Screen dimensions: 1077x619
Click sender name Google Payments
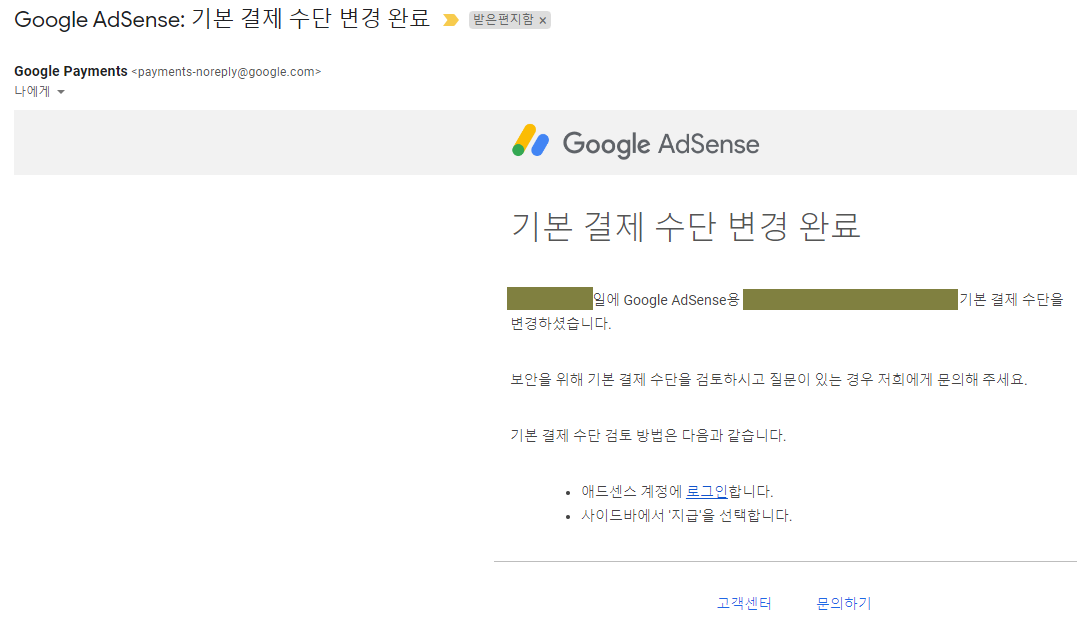71,71
